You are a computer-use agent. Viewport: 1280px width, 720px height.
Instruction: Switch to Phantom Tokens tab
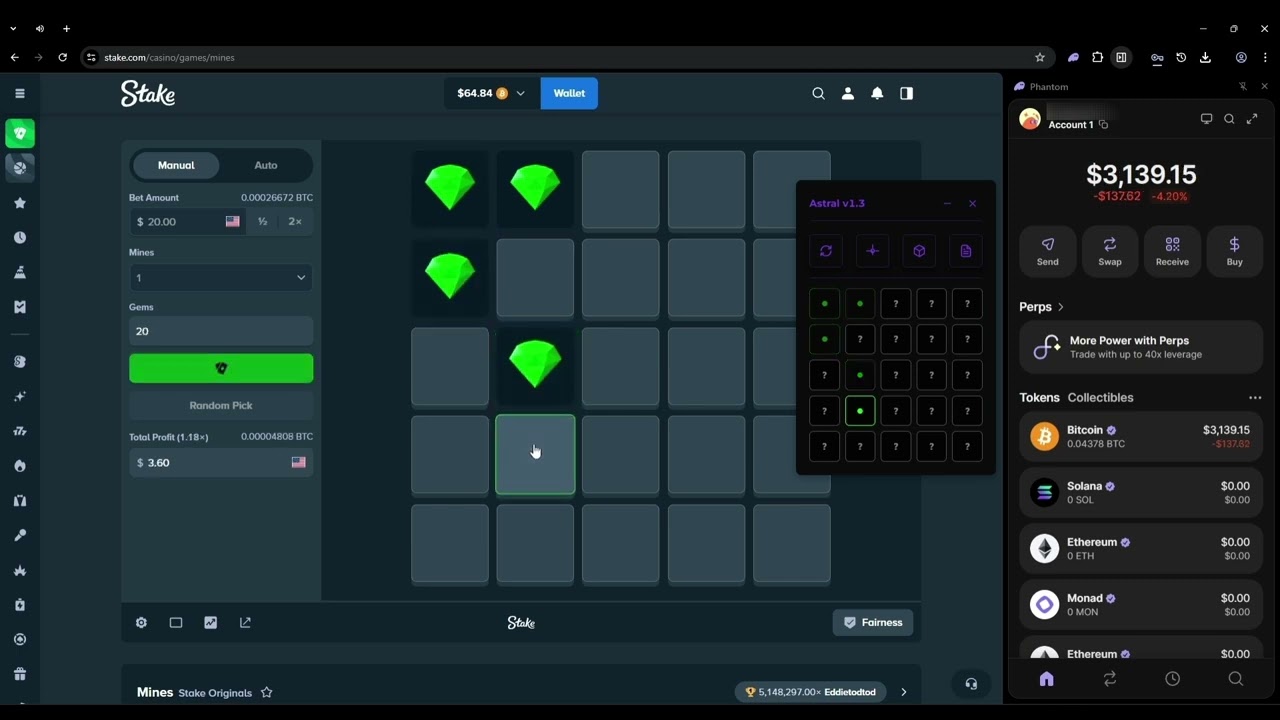coord(1039,398)
